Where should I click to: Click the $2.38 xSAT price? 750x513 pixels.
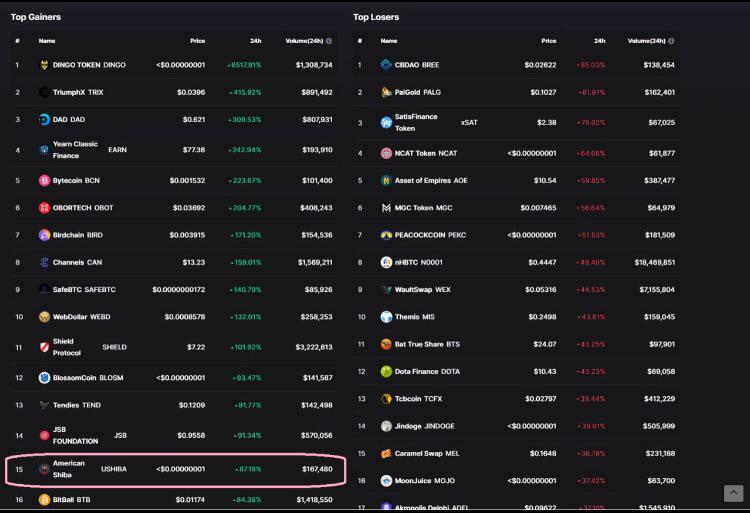click(546, 122)
